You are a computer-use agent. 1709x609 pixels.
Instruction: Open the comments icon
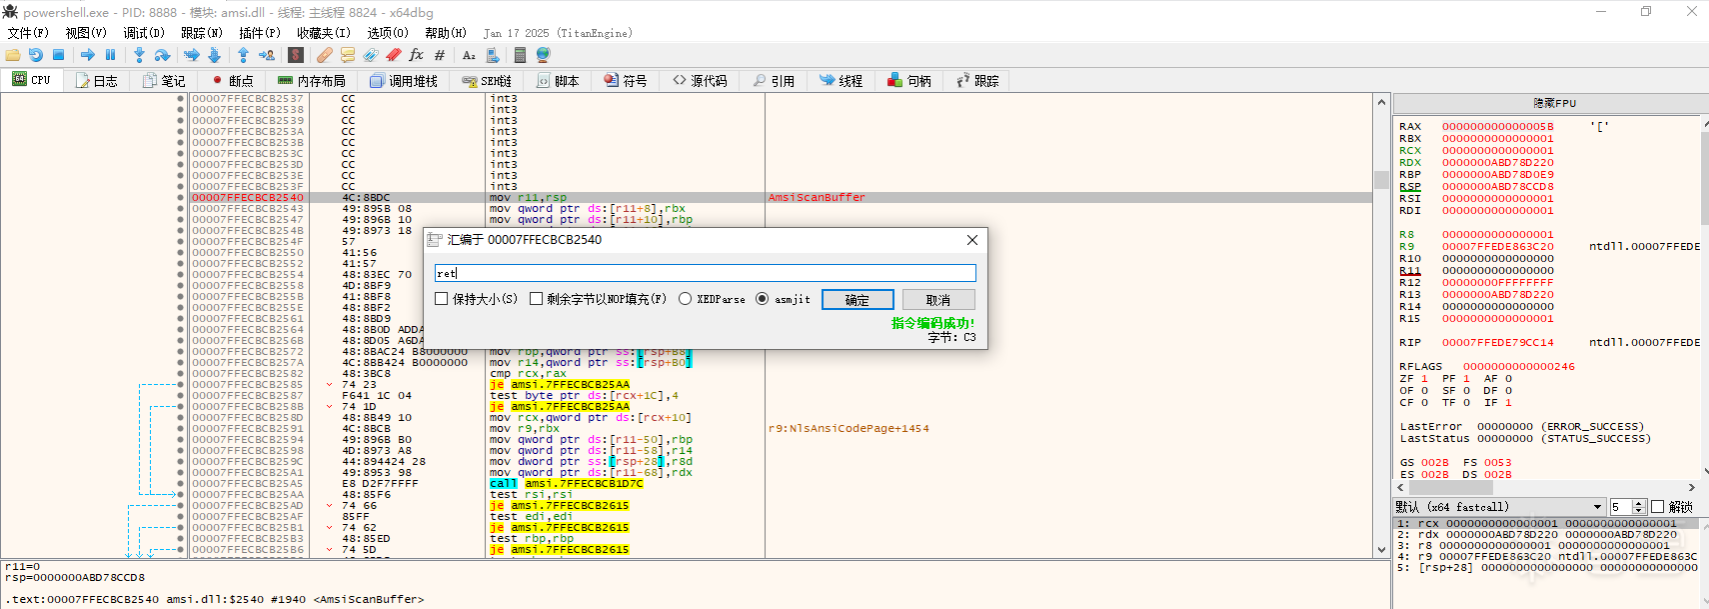point(347,55)
